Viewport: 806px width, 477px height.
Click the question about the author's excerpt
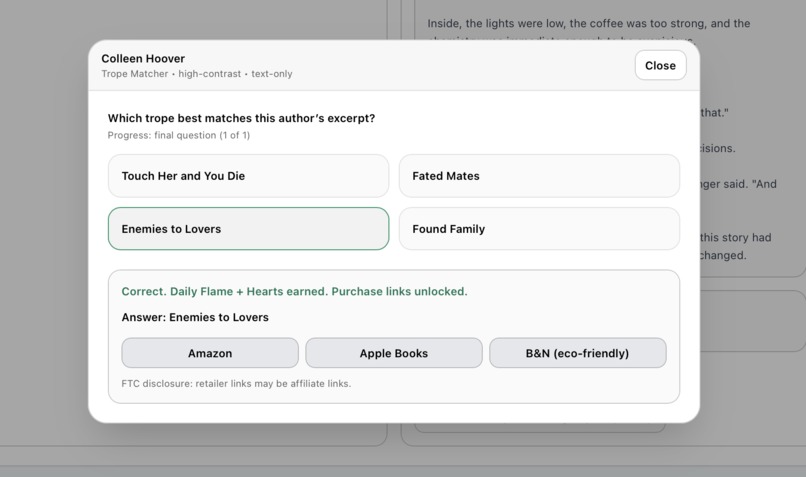pyautogui.click(x=241, y=118)
